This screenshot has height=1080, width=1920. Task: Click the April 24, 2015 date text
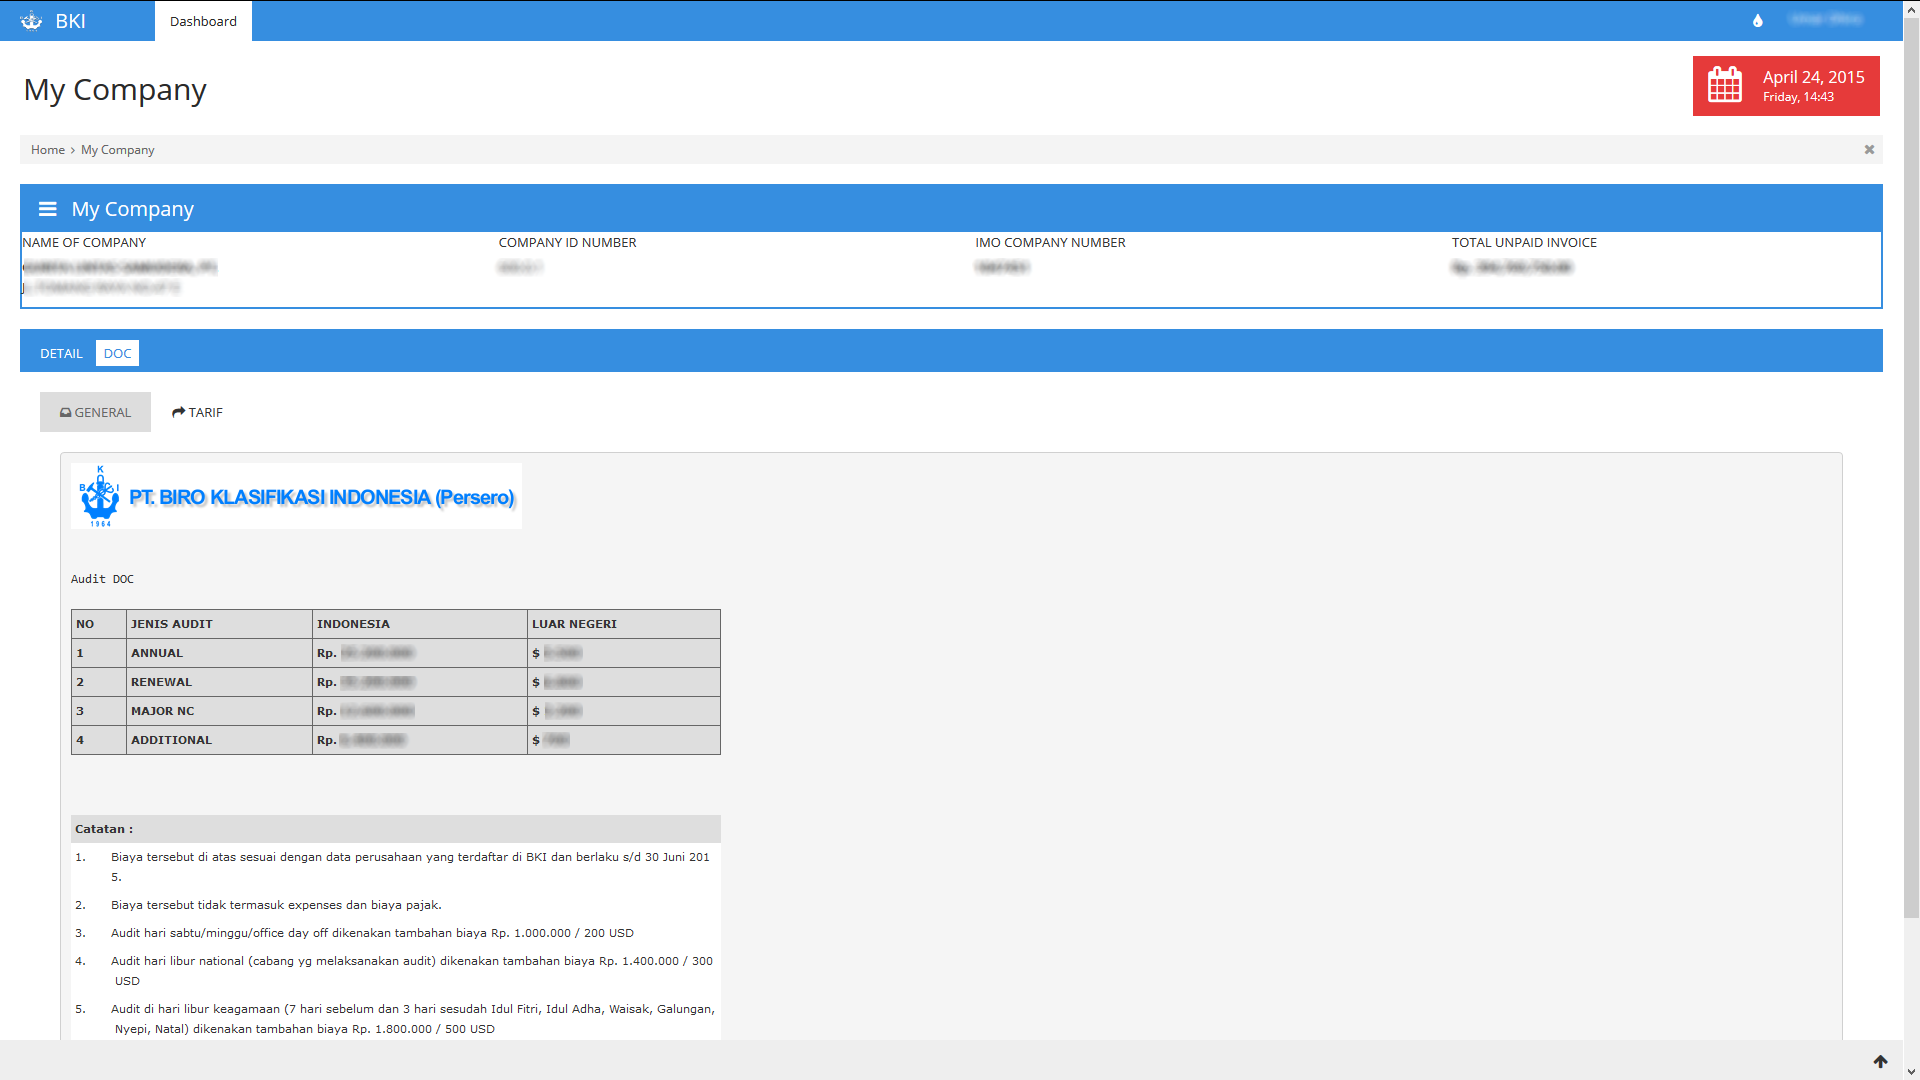pyautogui.click(x=1812, y=77)
